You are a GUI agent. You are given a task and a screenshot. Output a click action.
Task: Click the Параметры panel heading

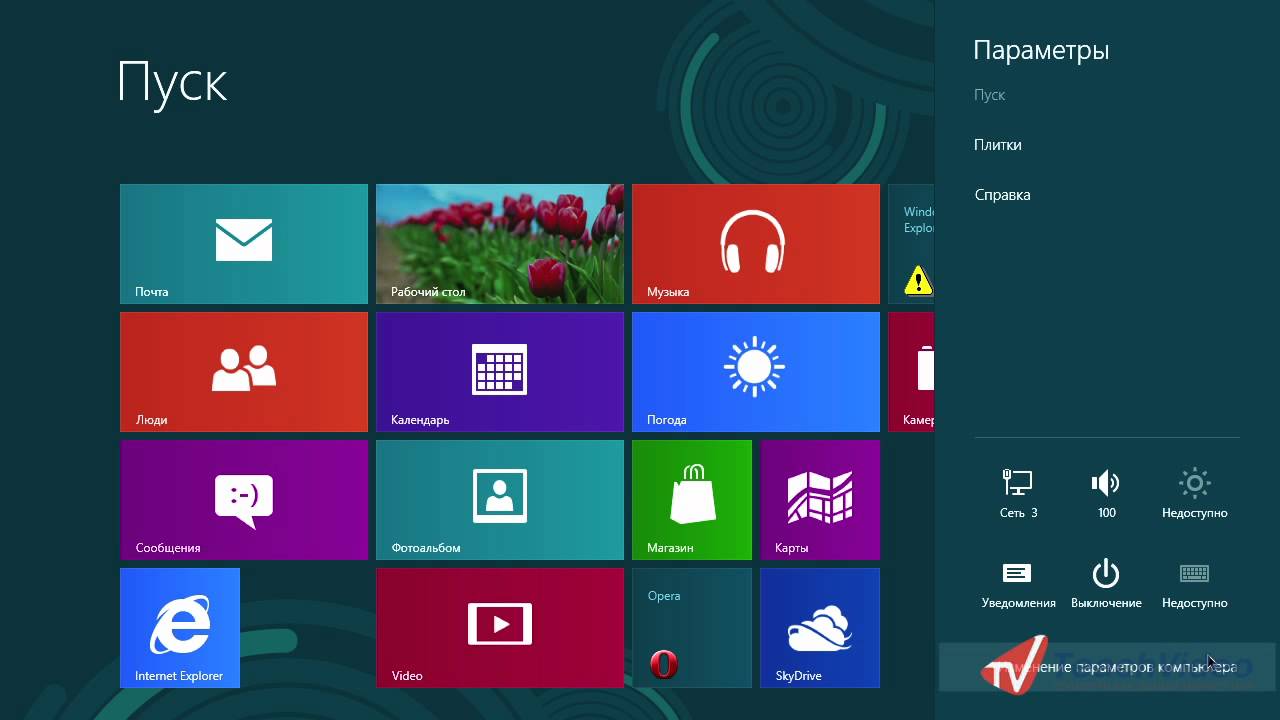pyautogui.click(x=1041, y=51)
